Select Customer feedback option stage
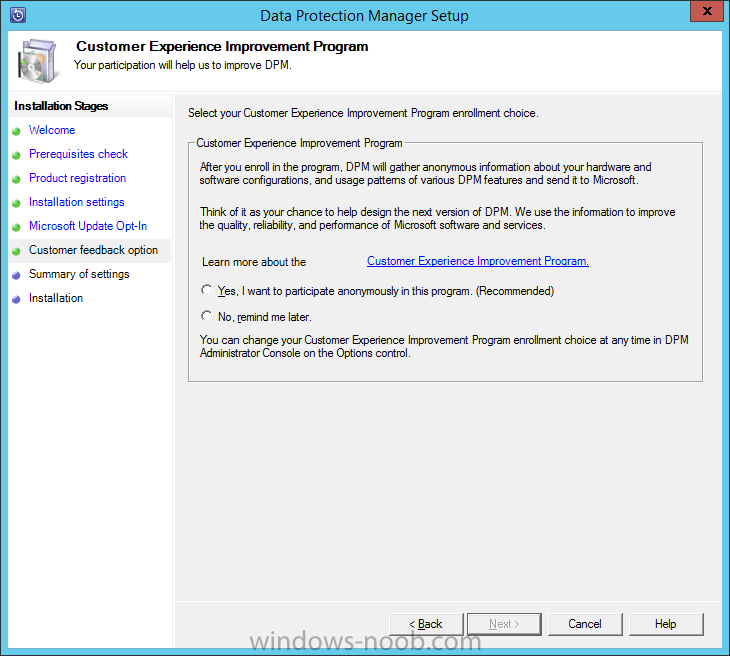Image resolution: width=730 pixels, height=656 pixels. 93,250
